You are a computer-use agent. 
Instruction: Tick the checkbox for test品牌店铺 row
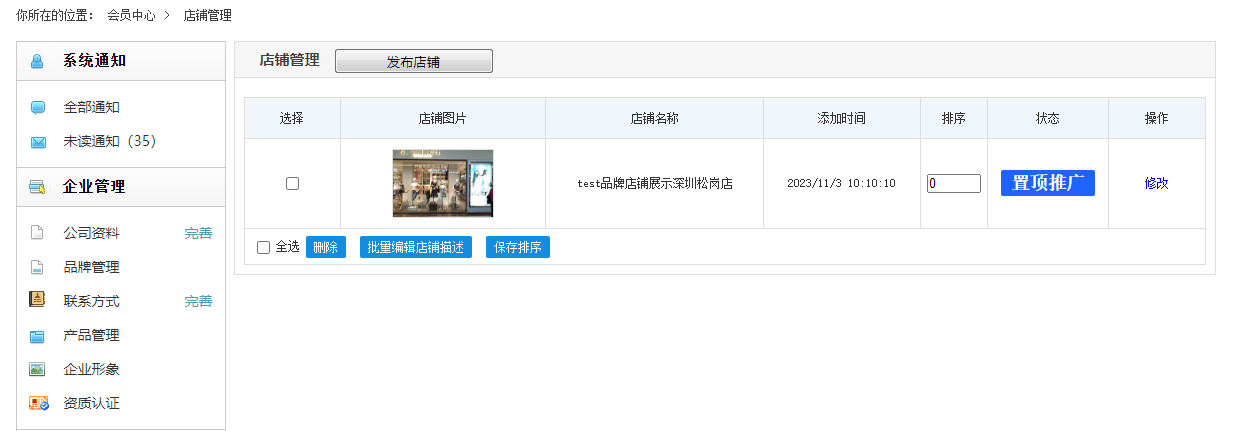292,183
